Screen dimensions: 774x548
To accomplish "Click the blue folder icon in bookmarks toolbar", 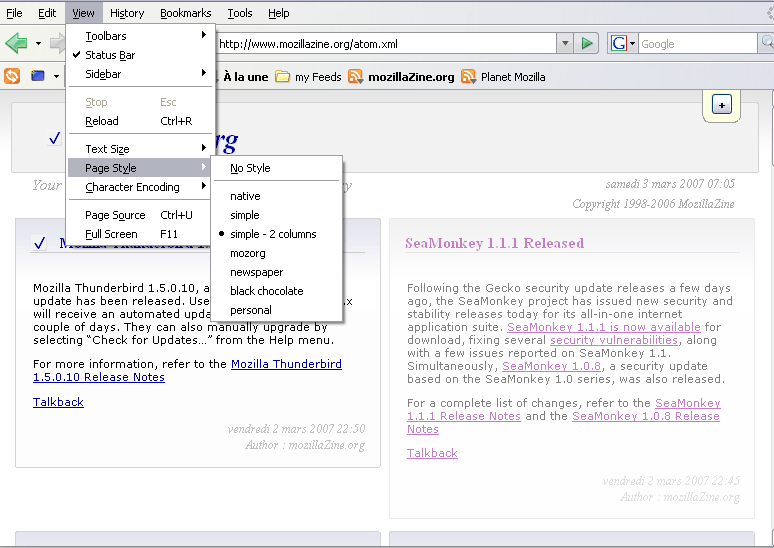I will click(x=38, y=76).
